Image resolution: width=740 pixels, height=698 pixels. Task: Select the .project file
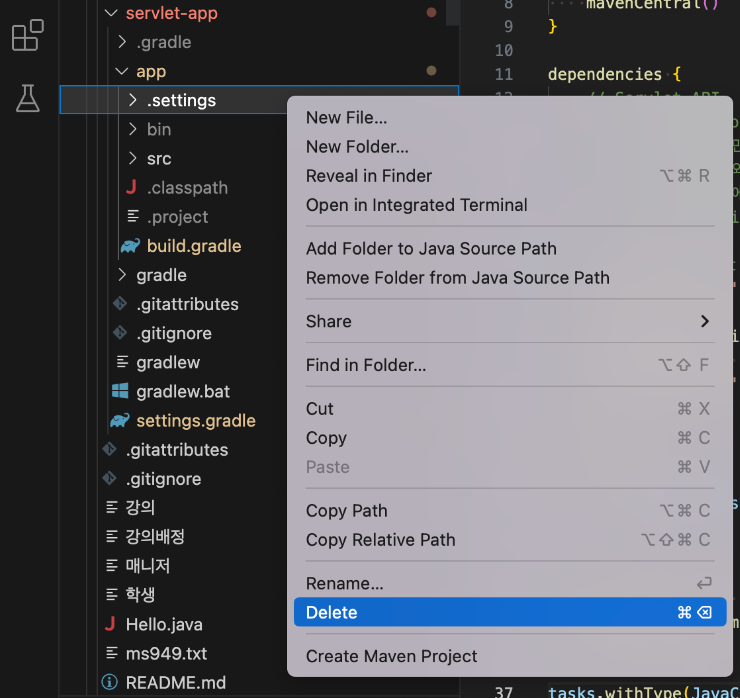(177, 217)
